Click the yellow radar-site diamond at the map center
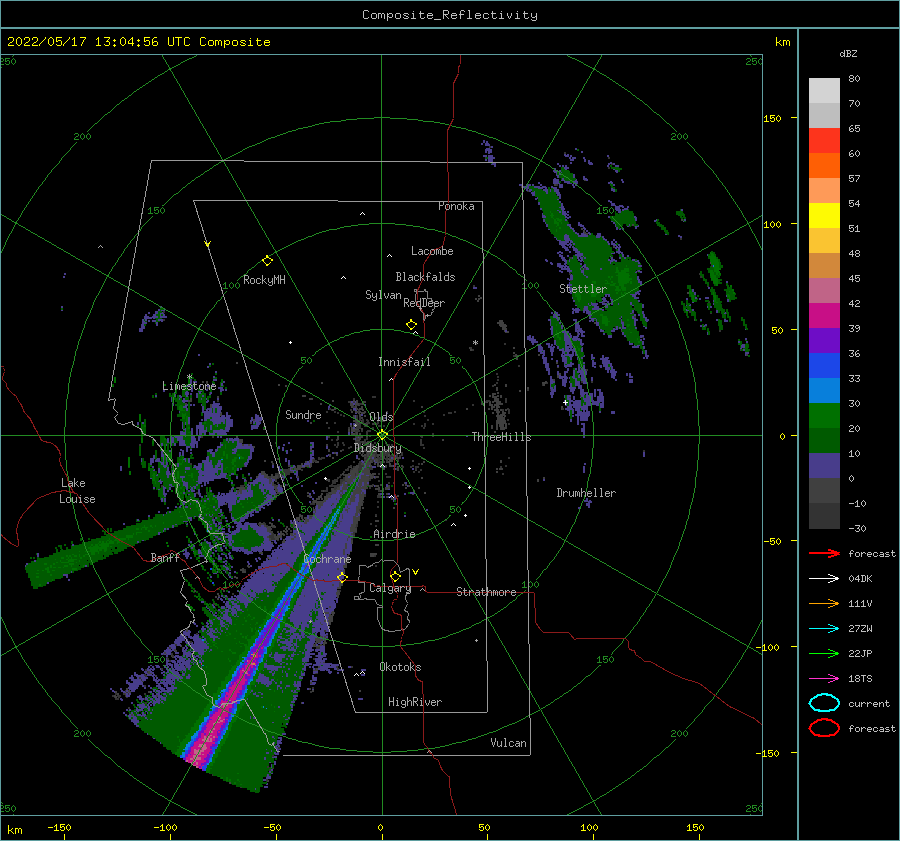900x841 pixels. tap(382, 435)
